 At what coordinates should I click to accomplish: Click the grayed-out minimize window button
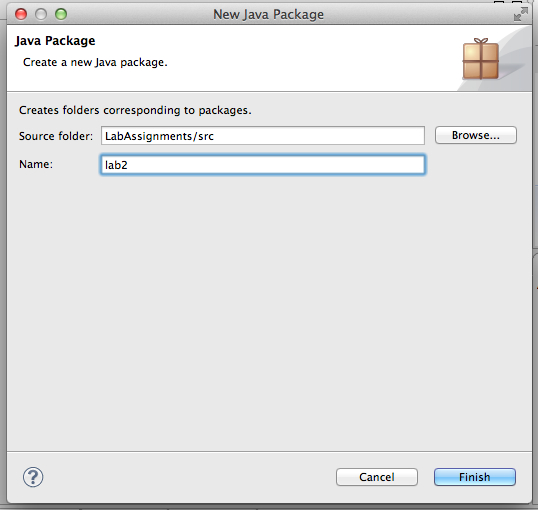coord(41,14)
